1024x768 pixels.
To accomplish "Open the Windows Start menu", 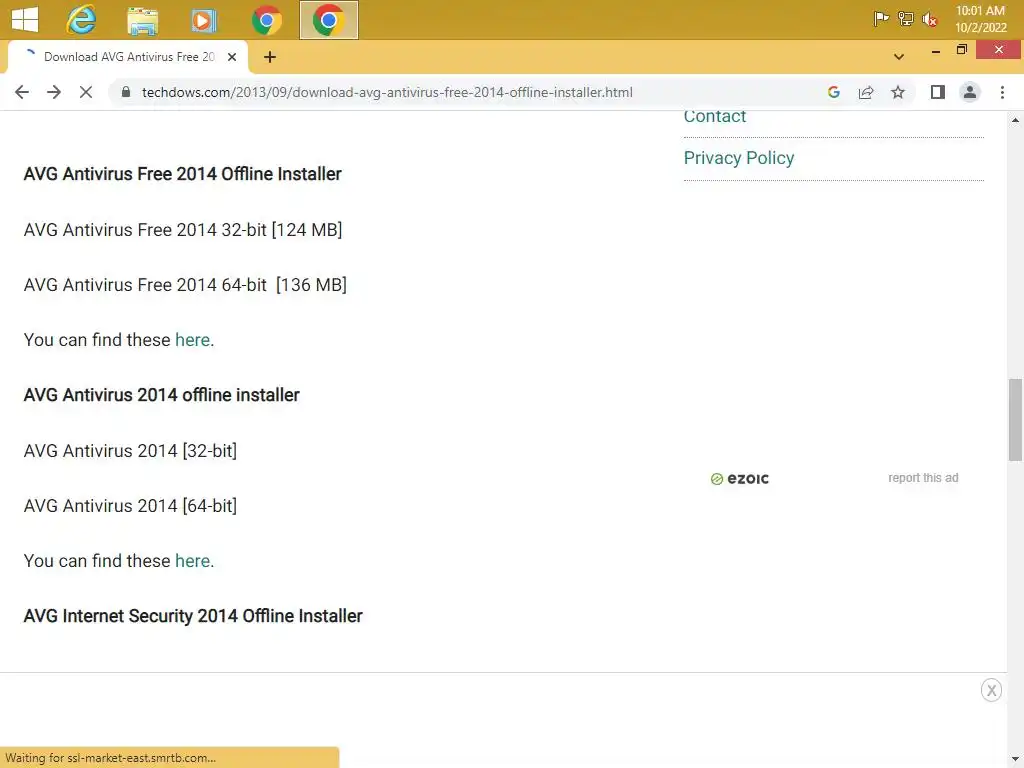I will point(25,20).
